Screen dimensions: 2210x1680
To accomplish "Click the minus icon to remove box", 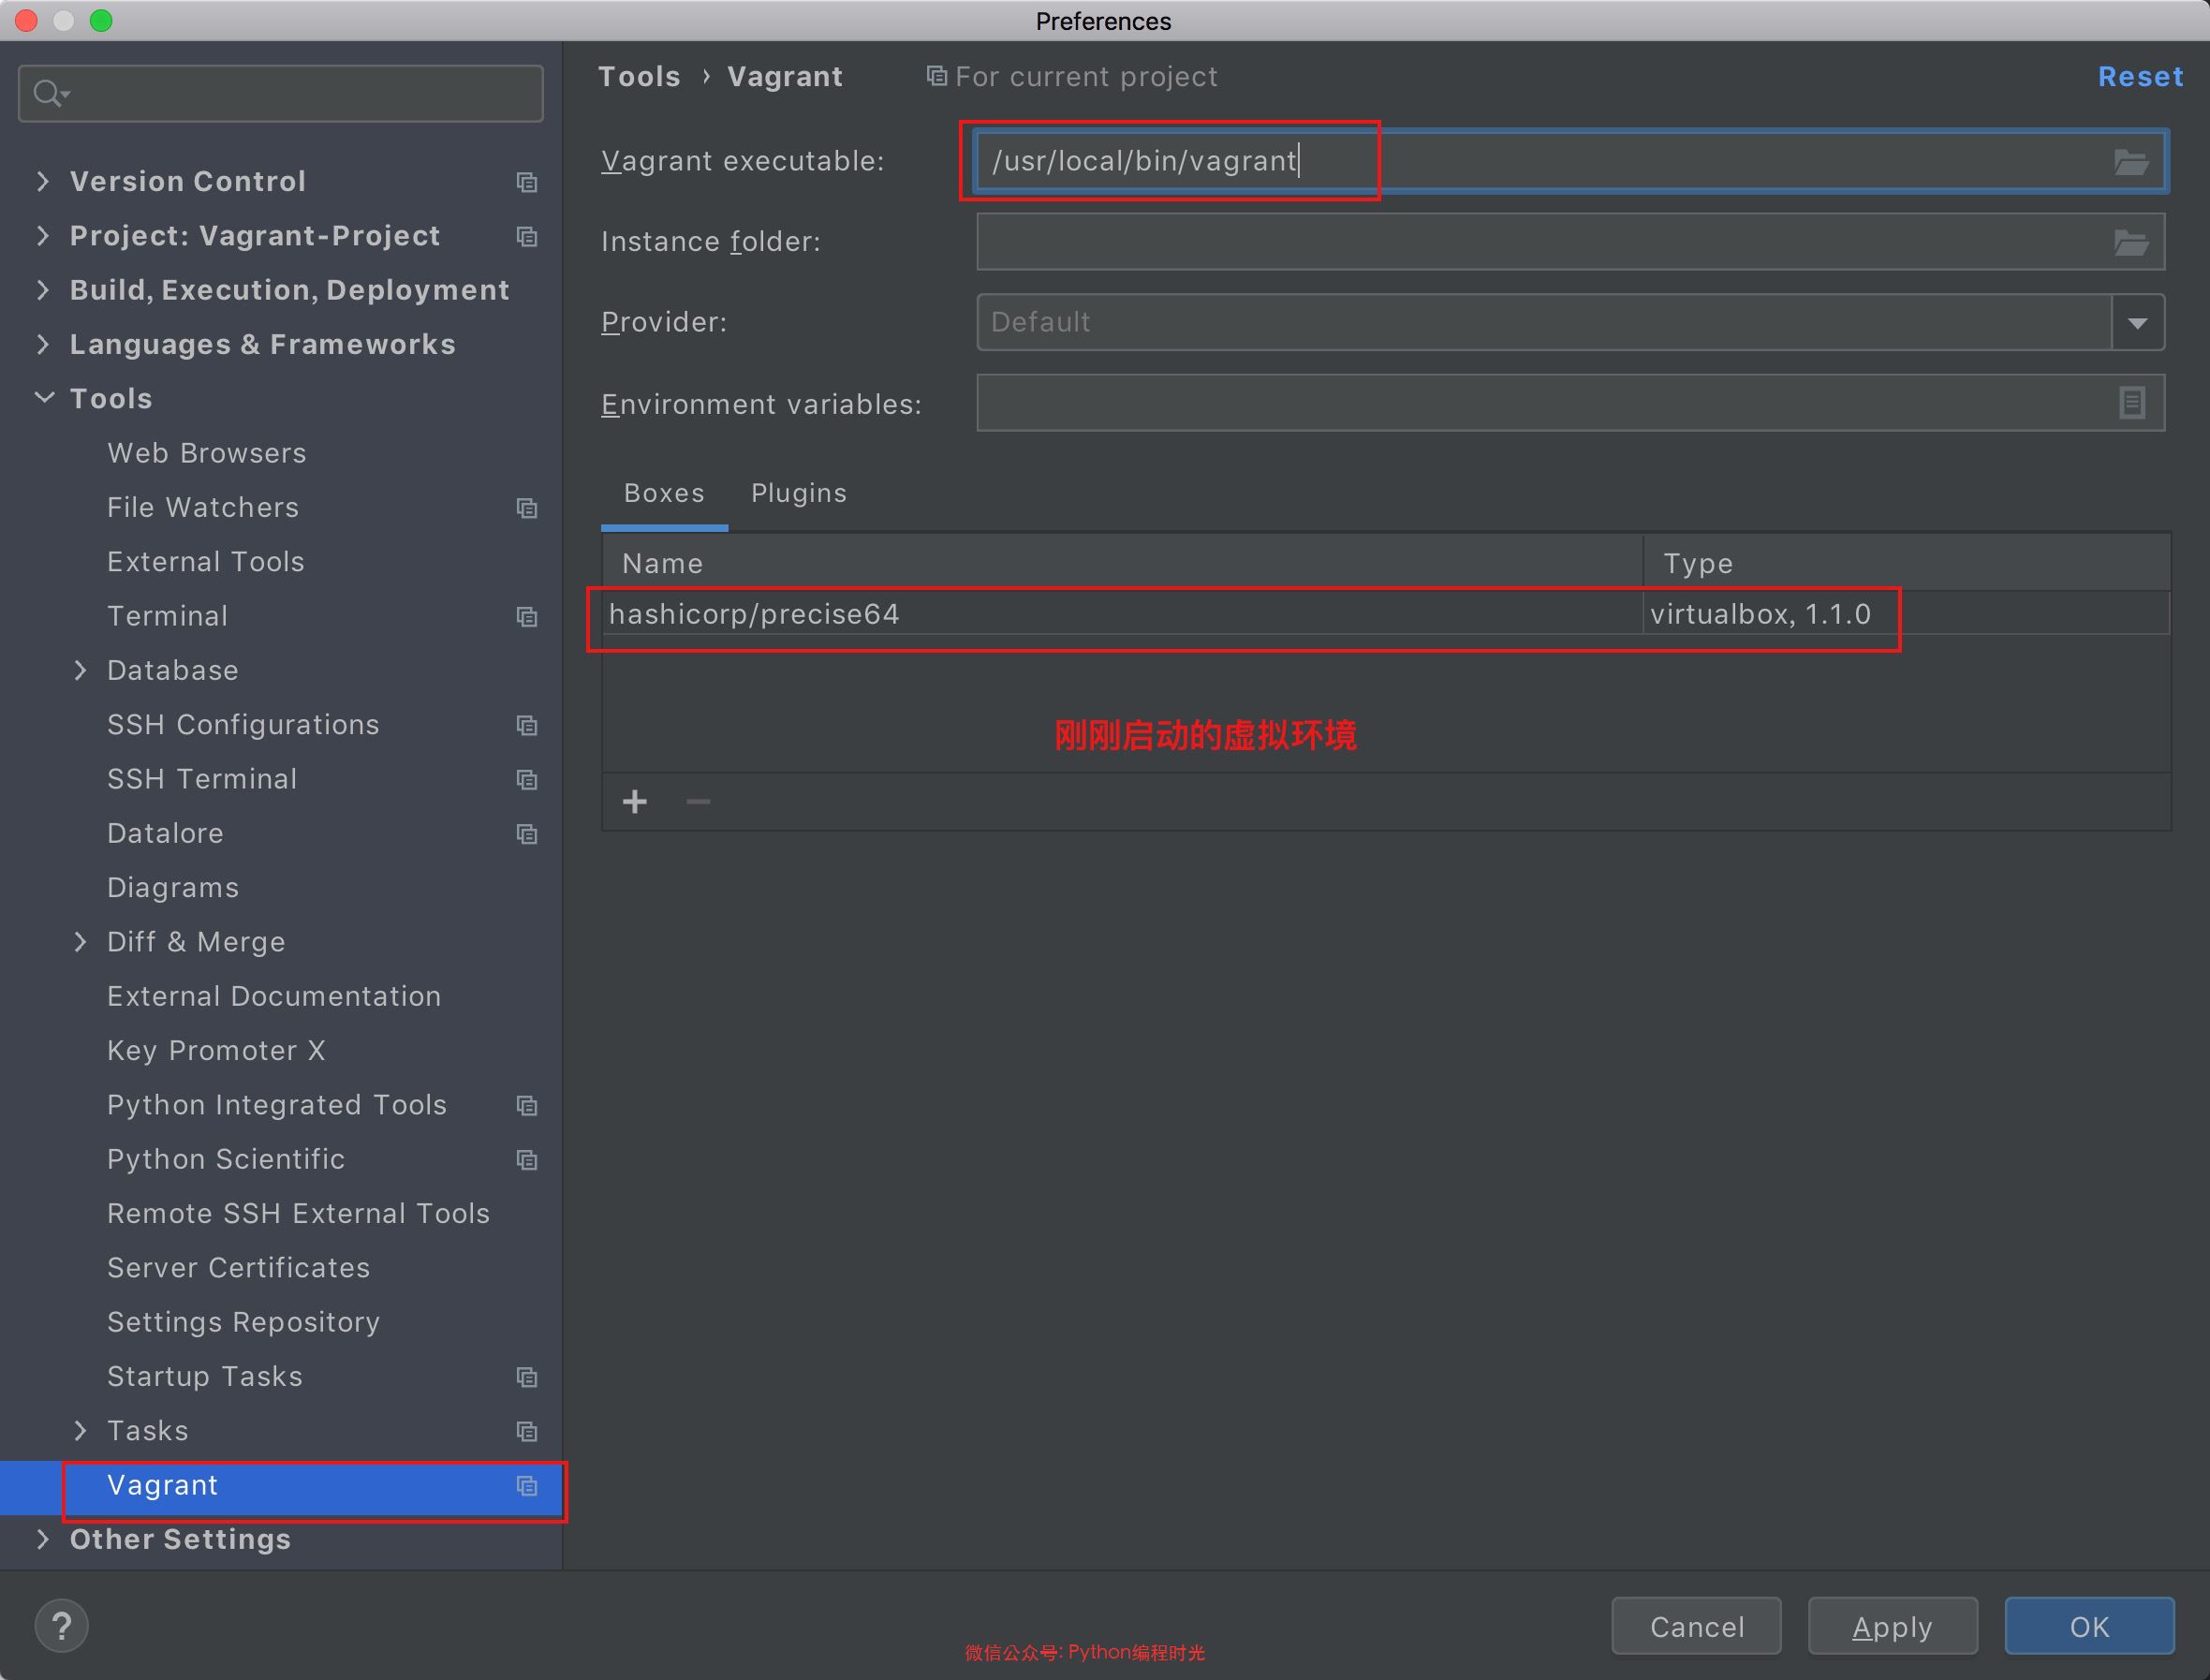I will tap(698, 802).
